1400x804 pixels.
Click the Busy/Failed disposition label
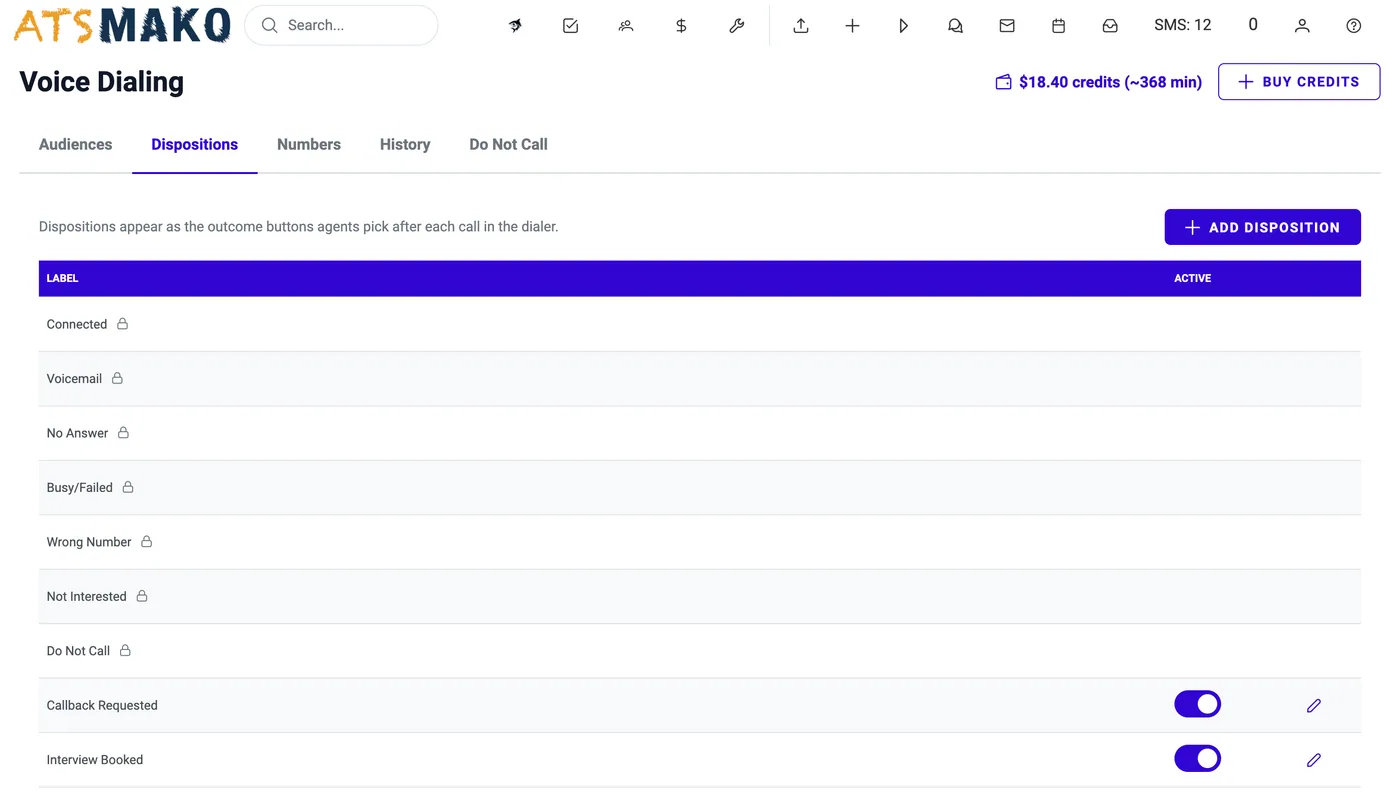point(80,488)
